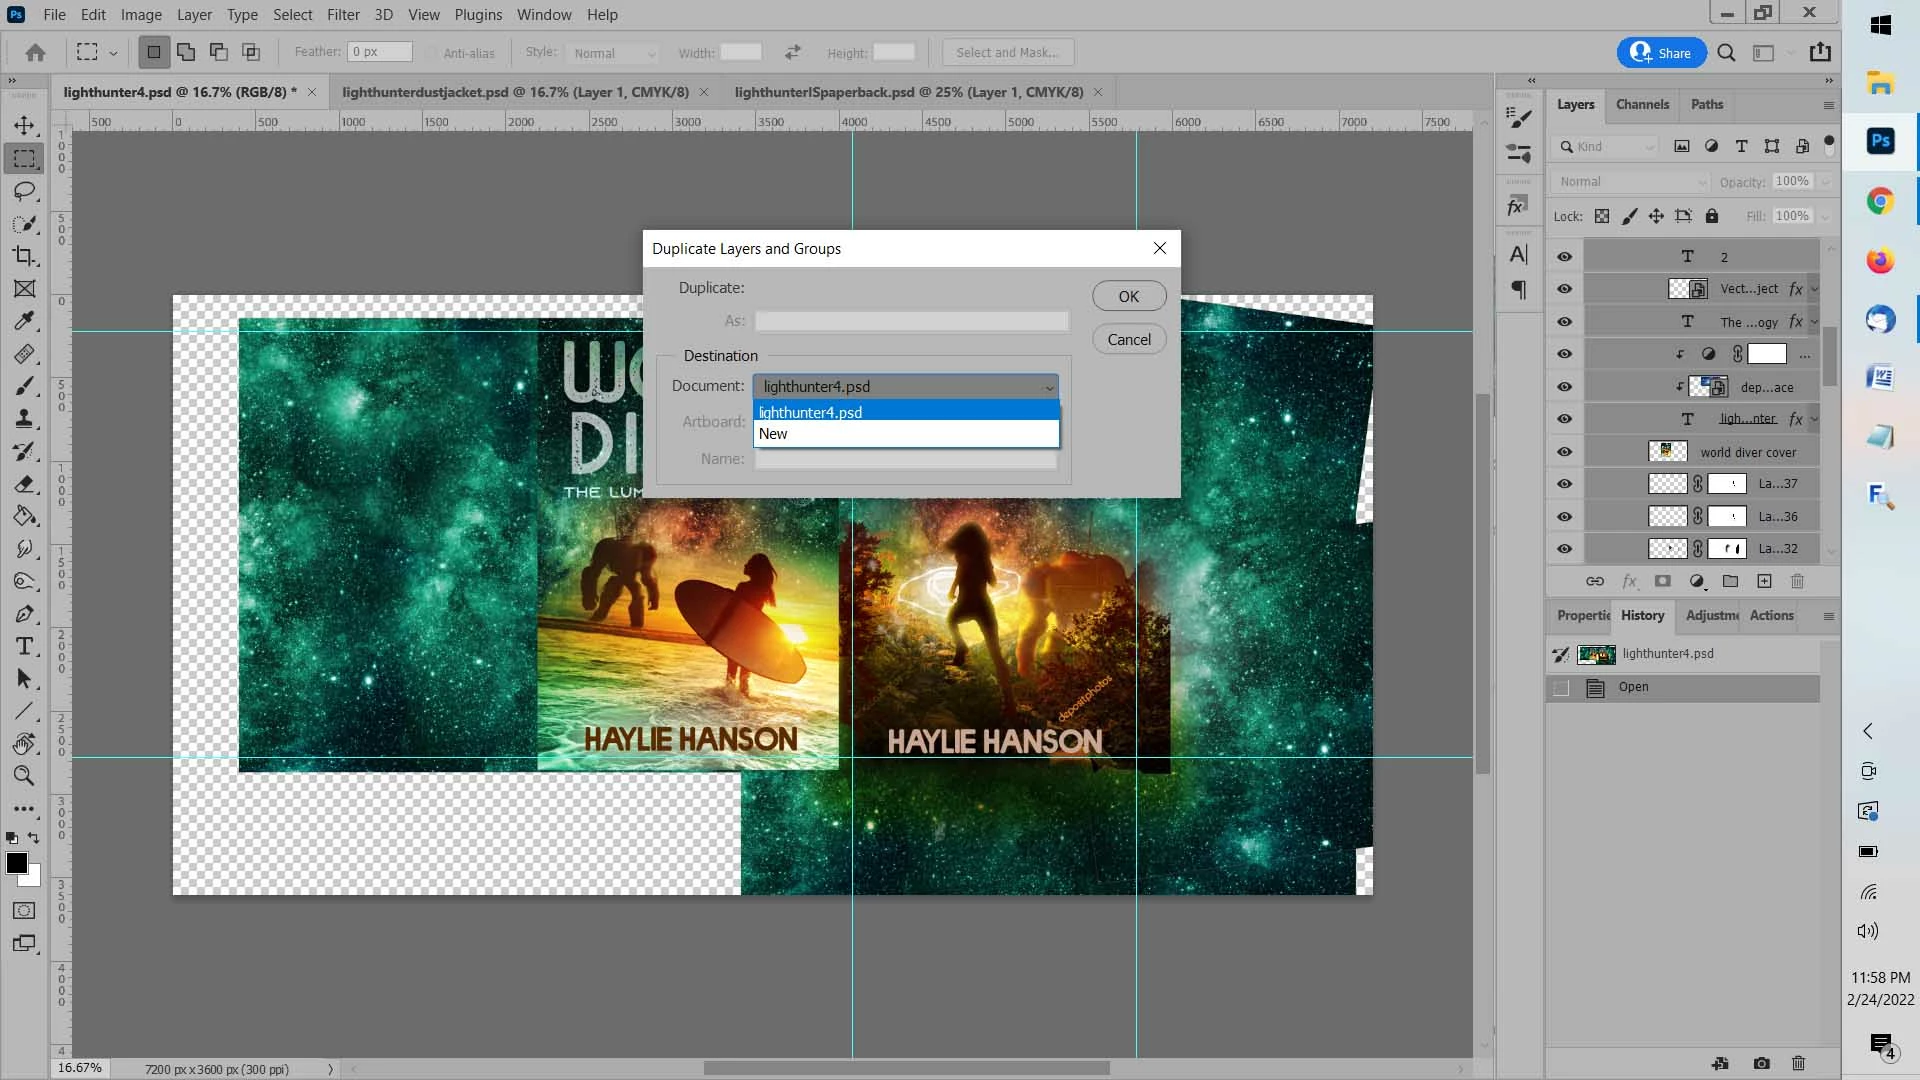
Task: Hide the world diver cover layer
Action: click(x=1564, y=452)
